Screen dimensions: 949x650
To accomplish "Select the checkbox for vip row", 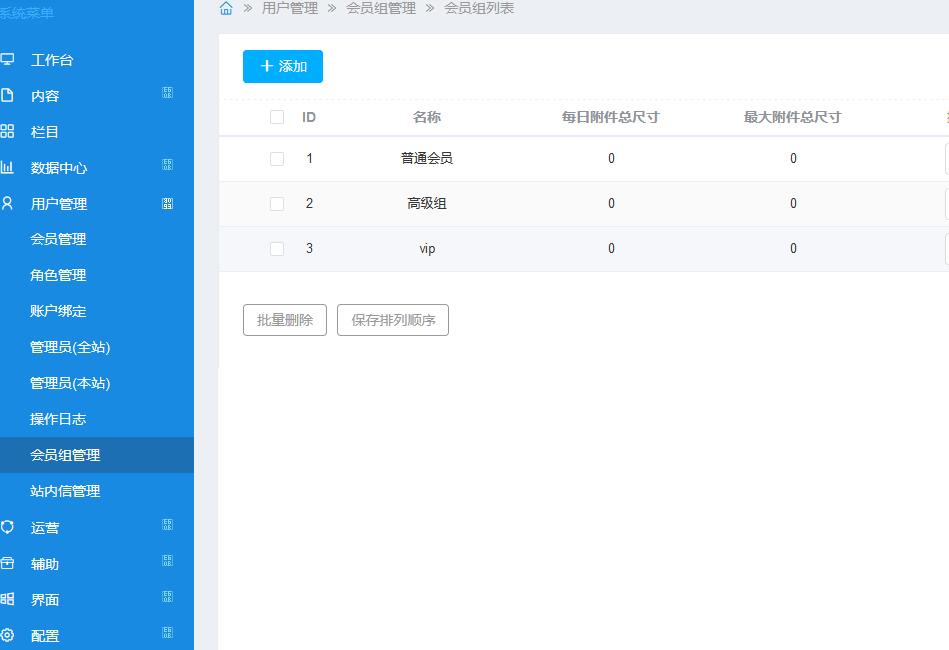I will [x=277, y=249].
